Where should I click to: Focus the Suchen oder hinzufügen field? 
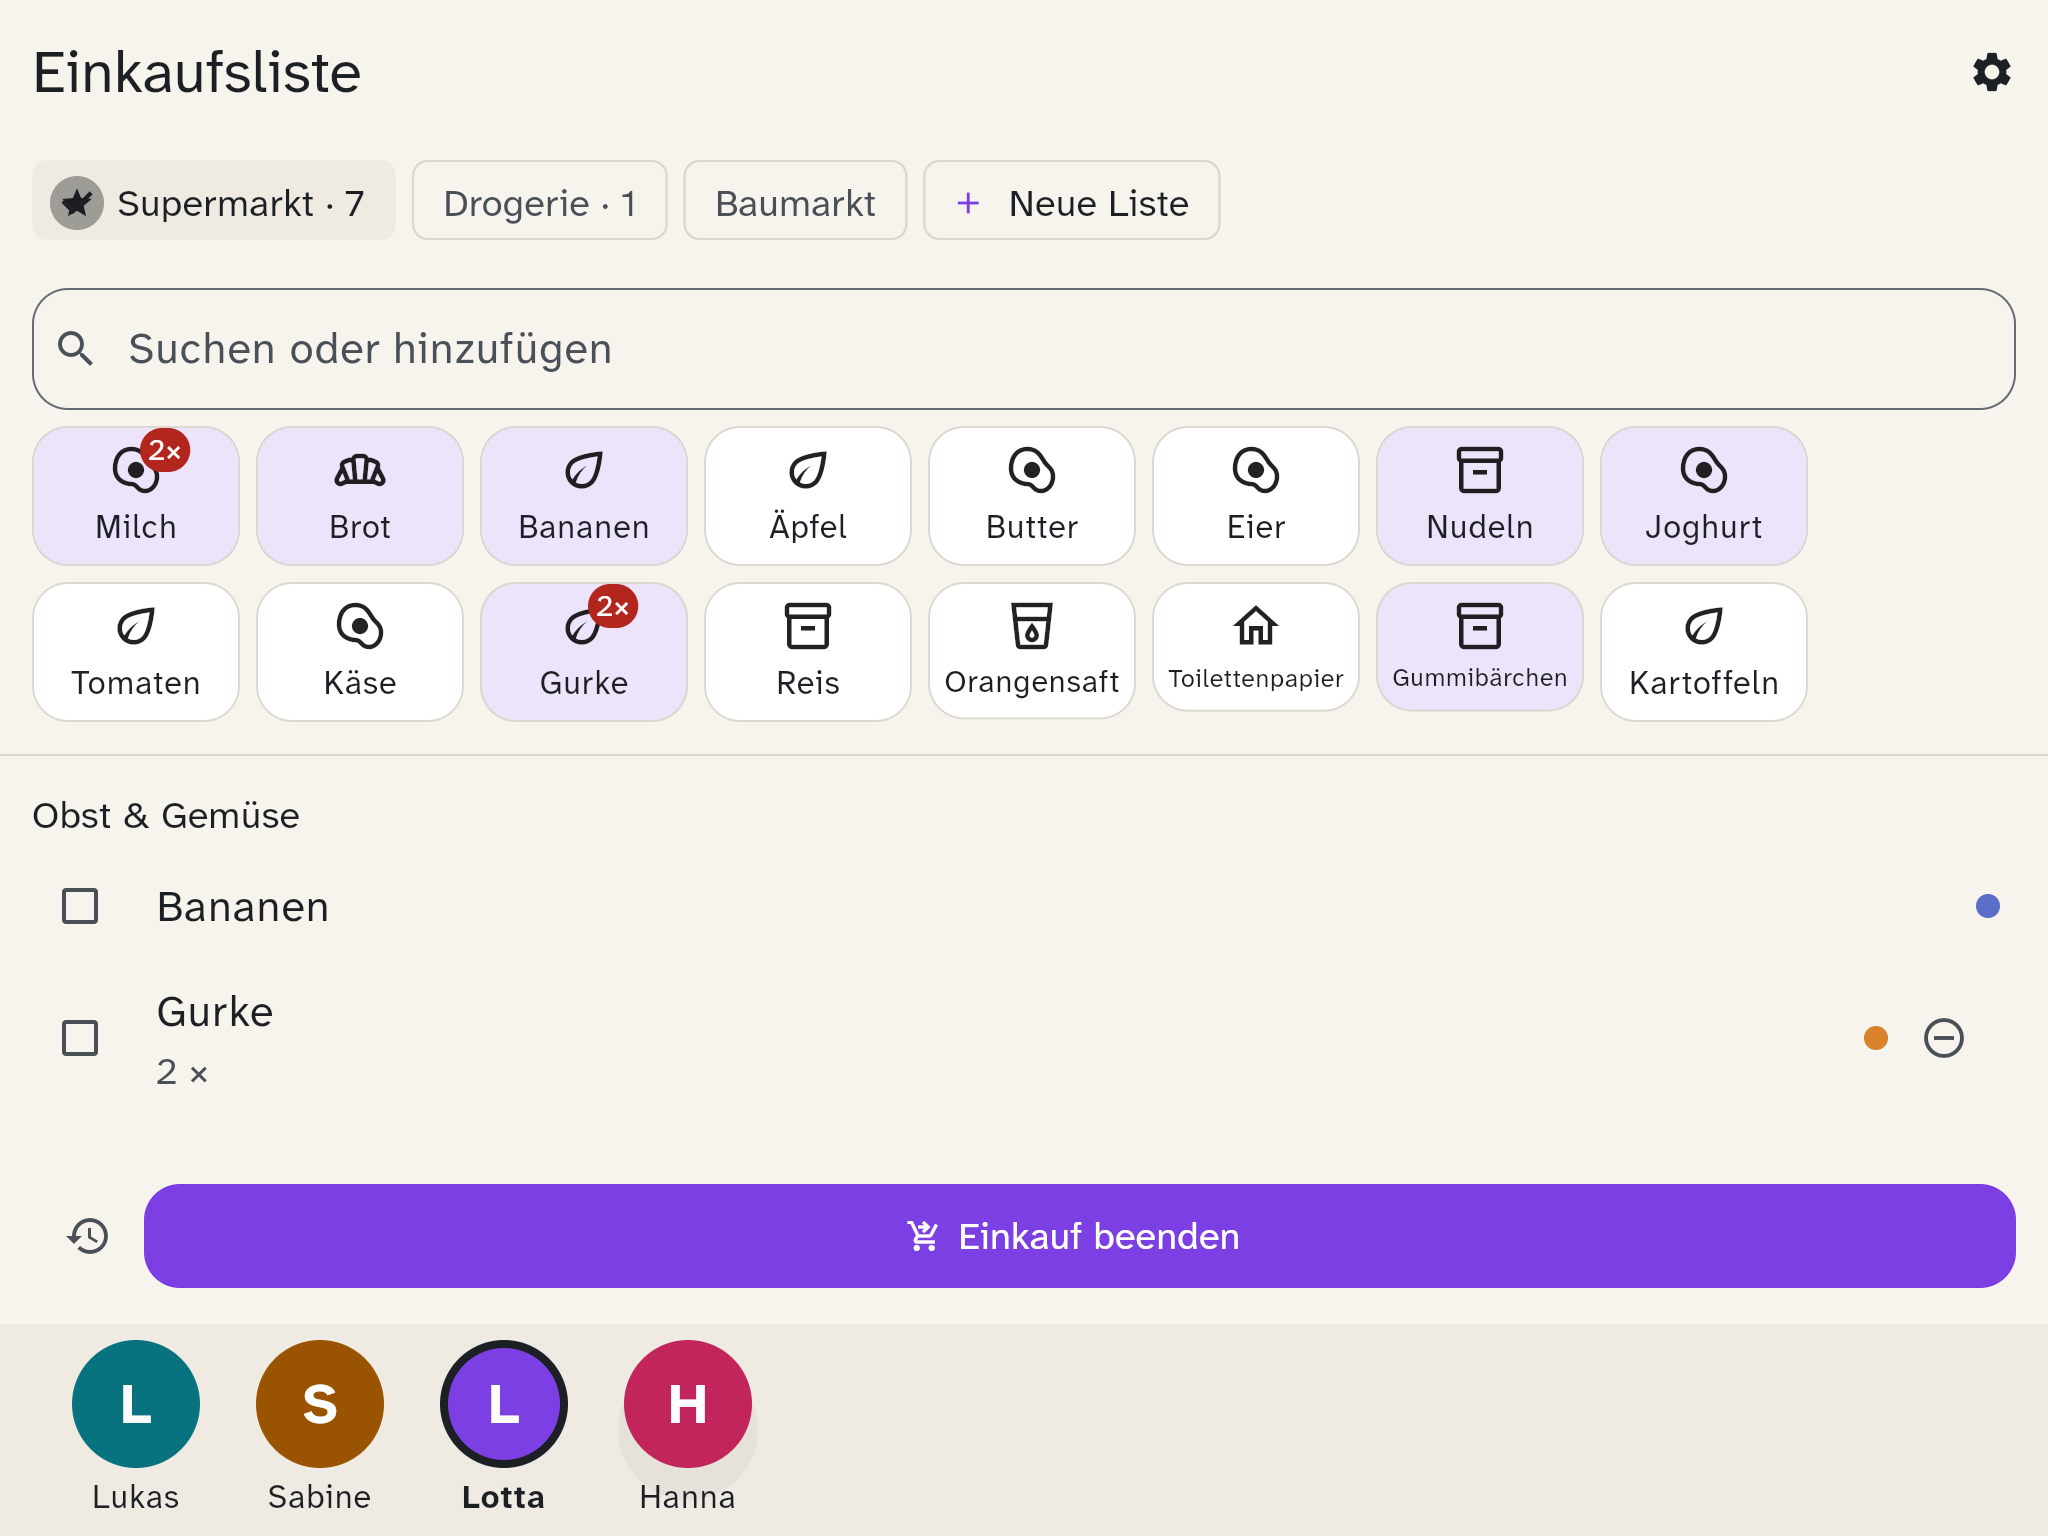coord(1024,349)
